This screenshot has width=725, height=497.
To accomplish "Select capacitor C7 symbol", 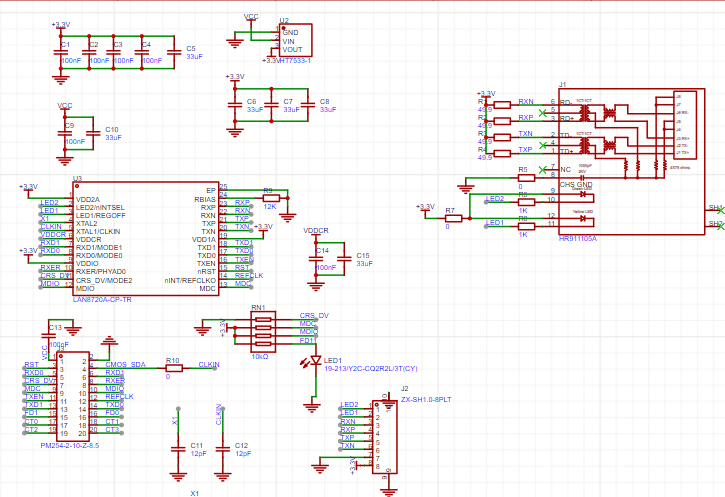I will [x=271, y=105].
